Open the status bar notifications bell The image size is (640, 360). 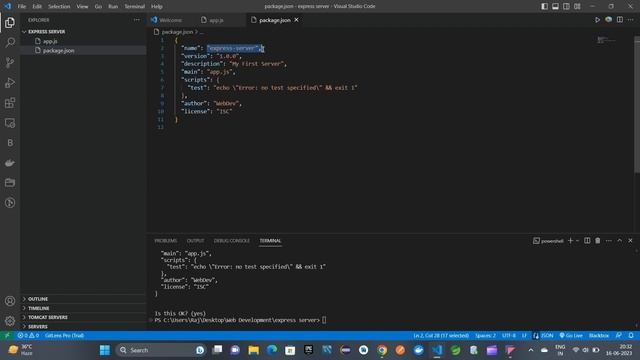tap(631, 336)
